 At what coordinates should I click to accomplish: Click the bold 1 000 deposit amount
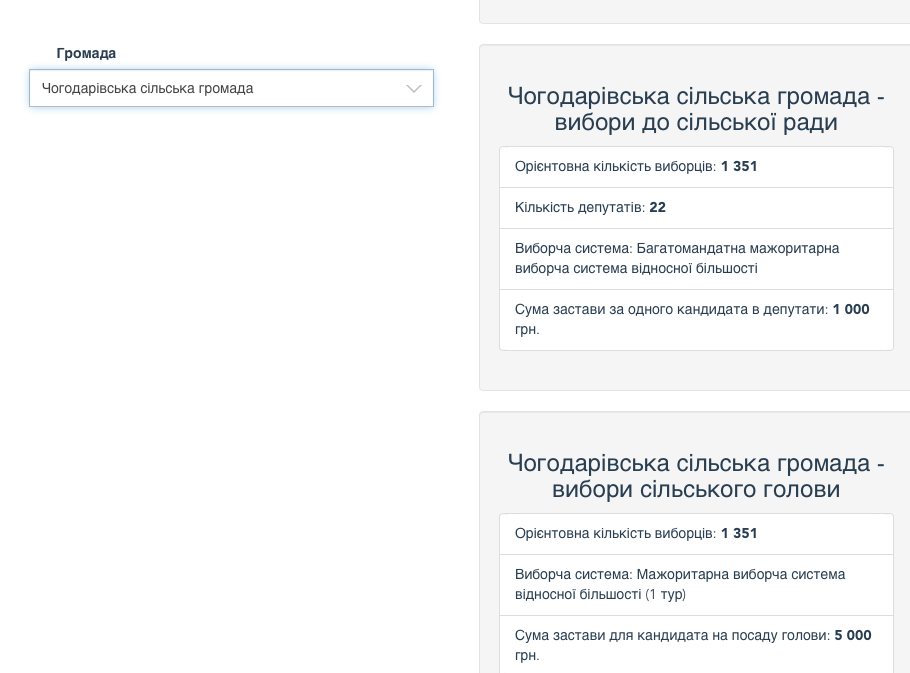click(x=851, y=310)
